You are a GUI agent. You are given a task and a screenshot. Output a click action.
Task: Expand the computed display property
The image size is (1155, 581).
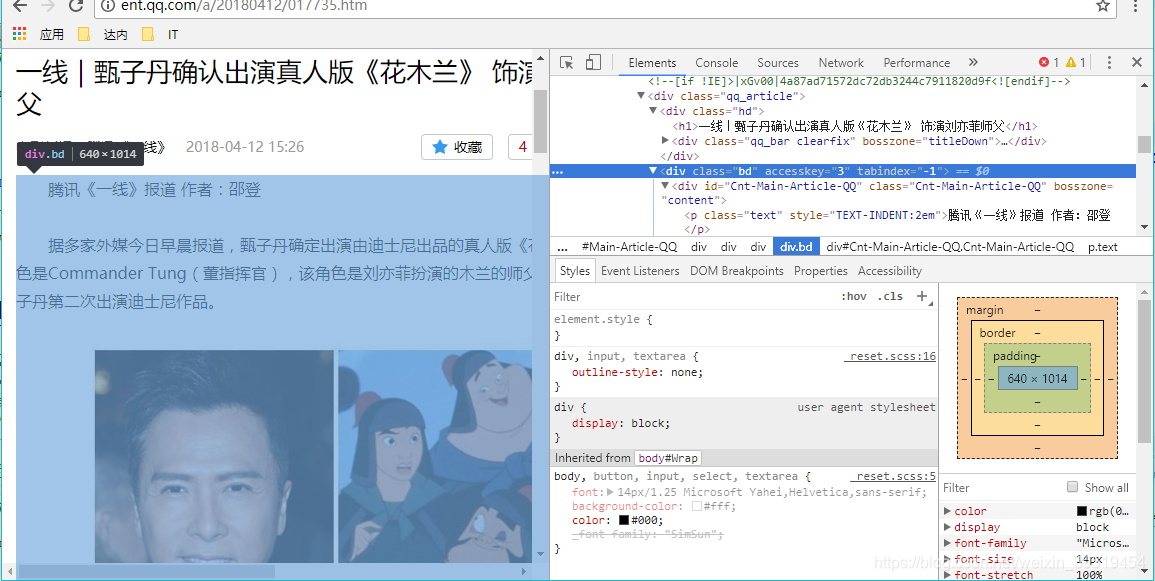click(948, 527)
